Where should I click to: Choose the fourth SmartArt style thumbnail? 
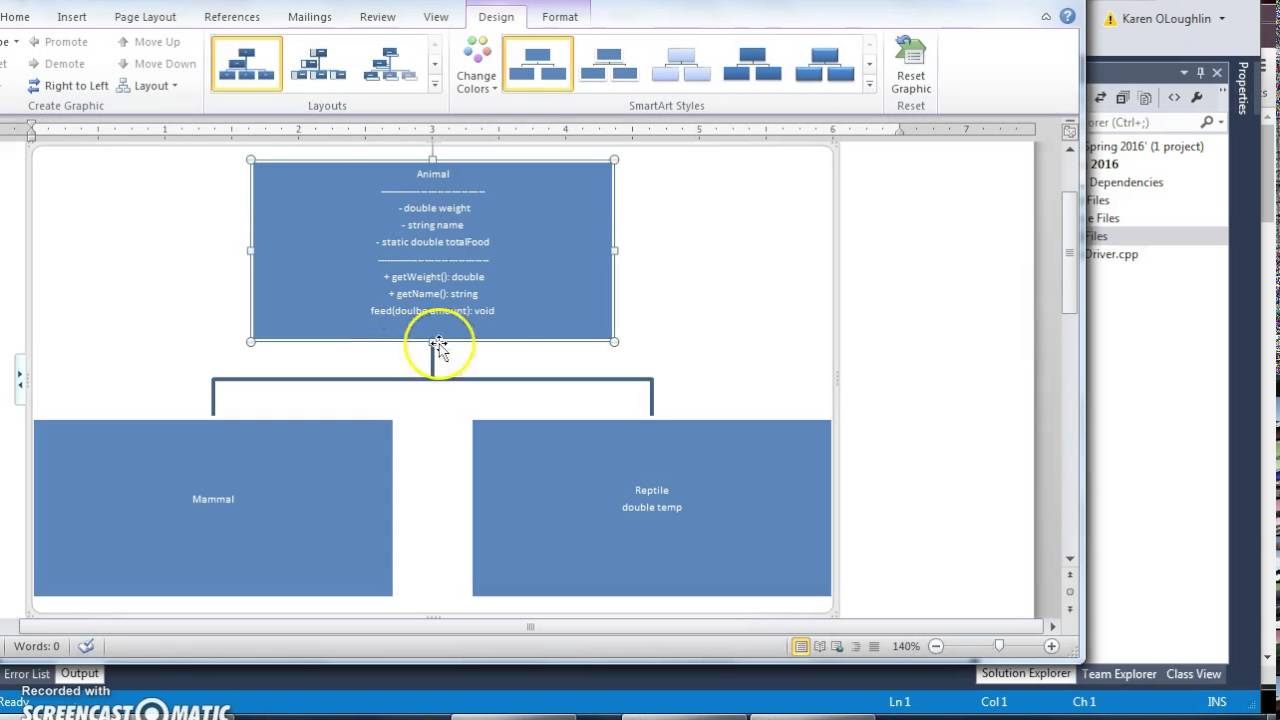coord(753,64)
